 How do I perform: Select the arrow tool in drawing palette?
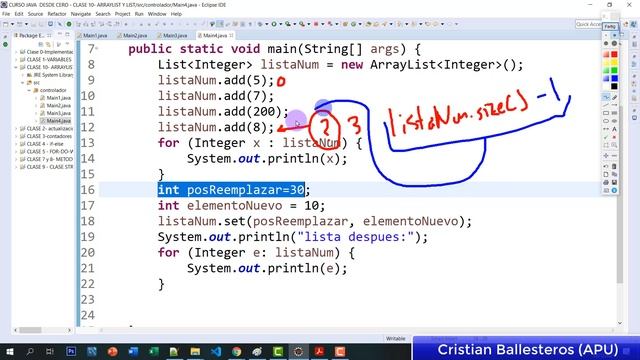[614, 104]
